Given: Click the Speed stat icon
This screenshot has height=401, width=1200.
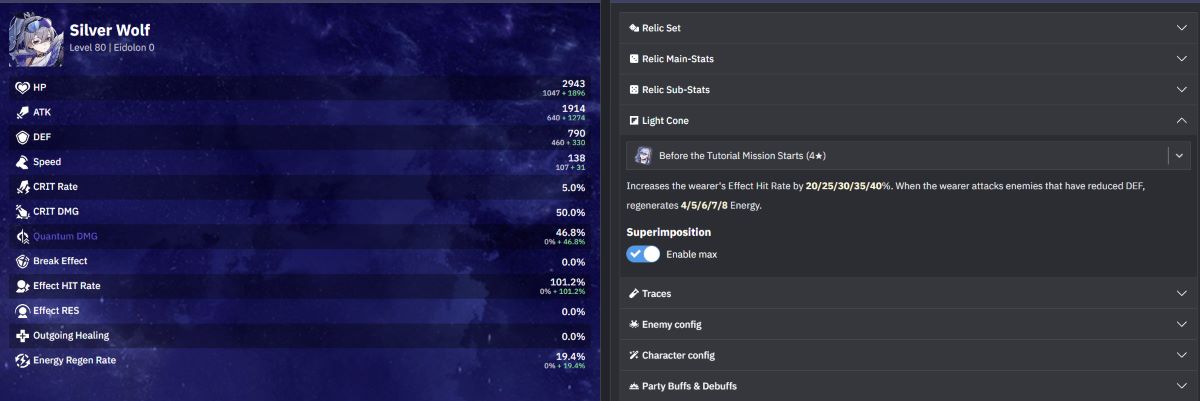Looking at the screenshot, I should click(22, 162).
